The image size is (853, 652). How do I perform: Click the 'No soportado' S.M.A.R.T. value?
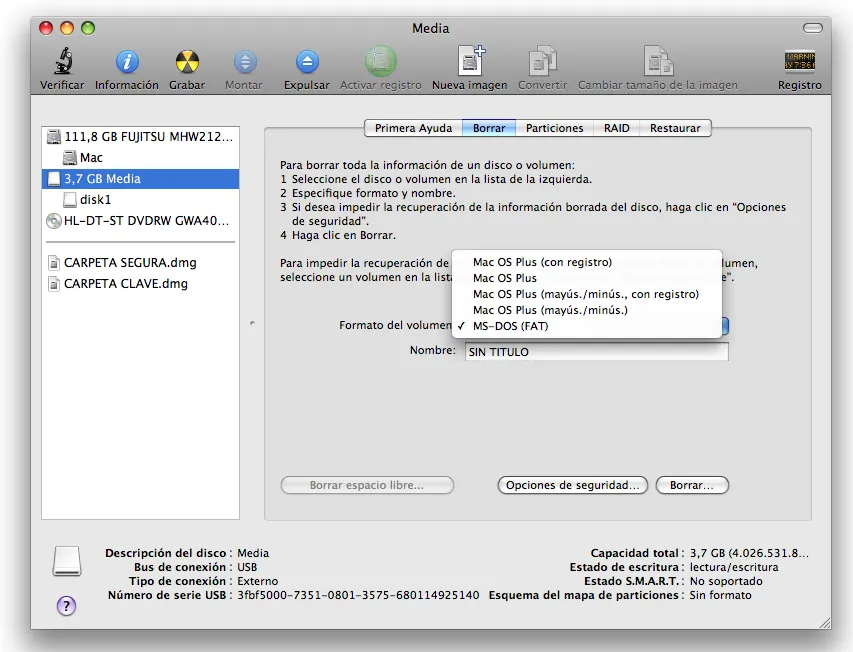(x=726, y=581)
